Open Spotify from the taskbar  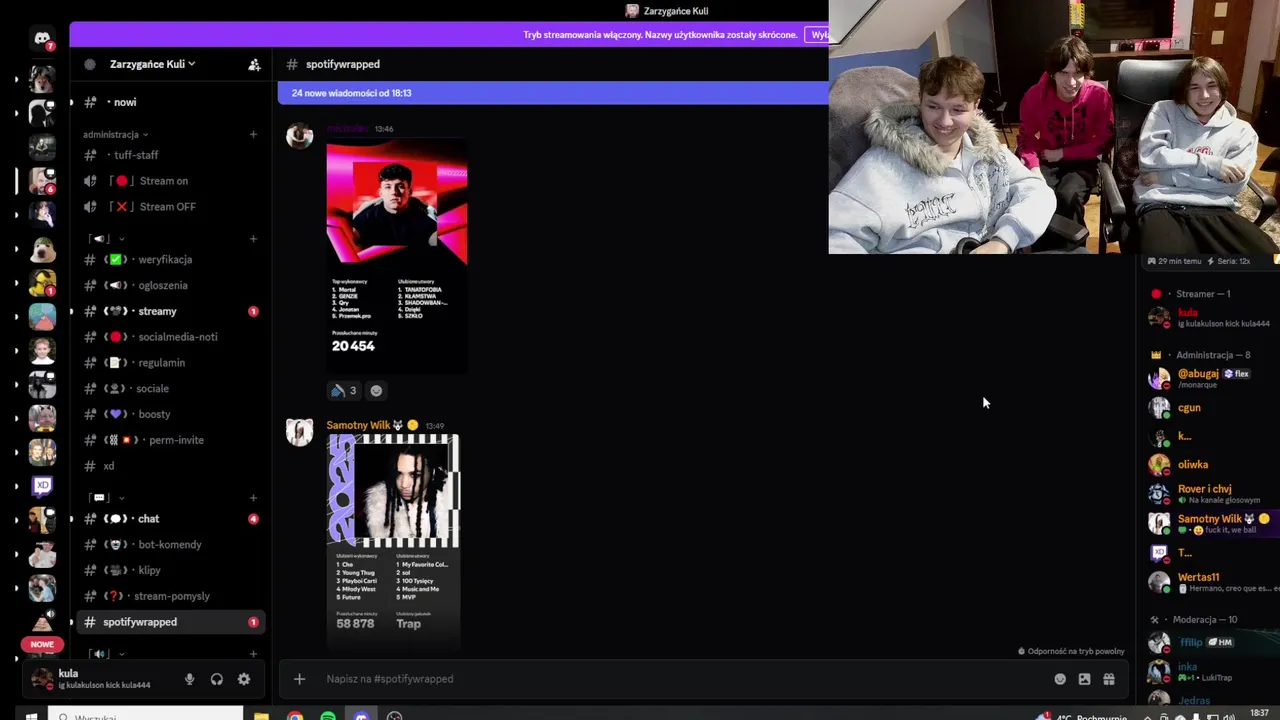328,716
